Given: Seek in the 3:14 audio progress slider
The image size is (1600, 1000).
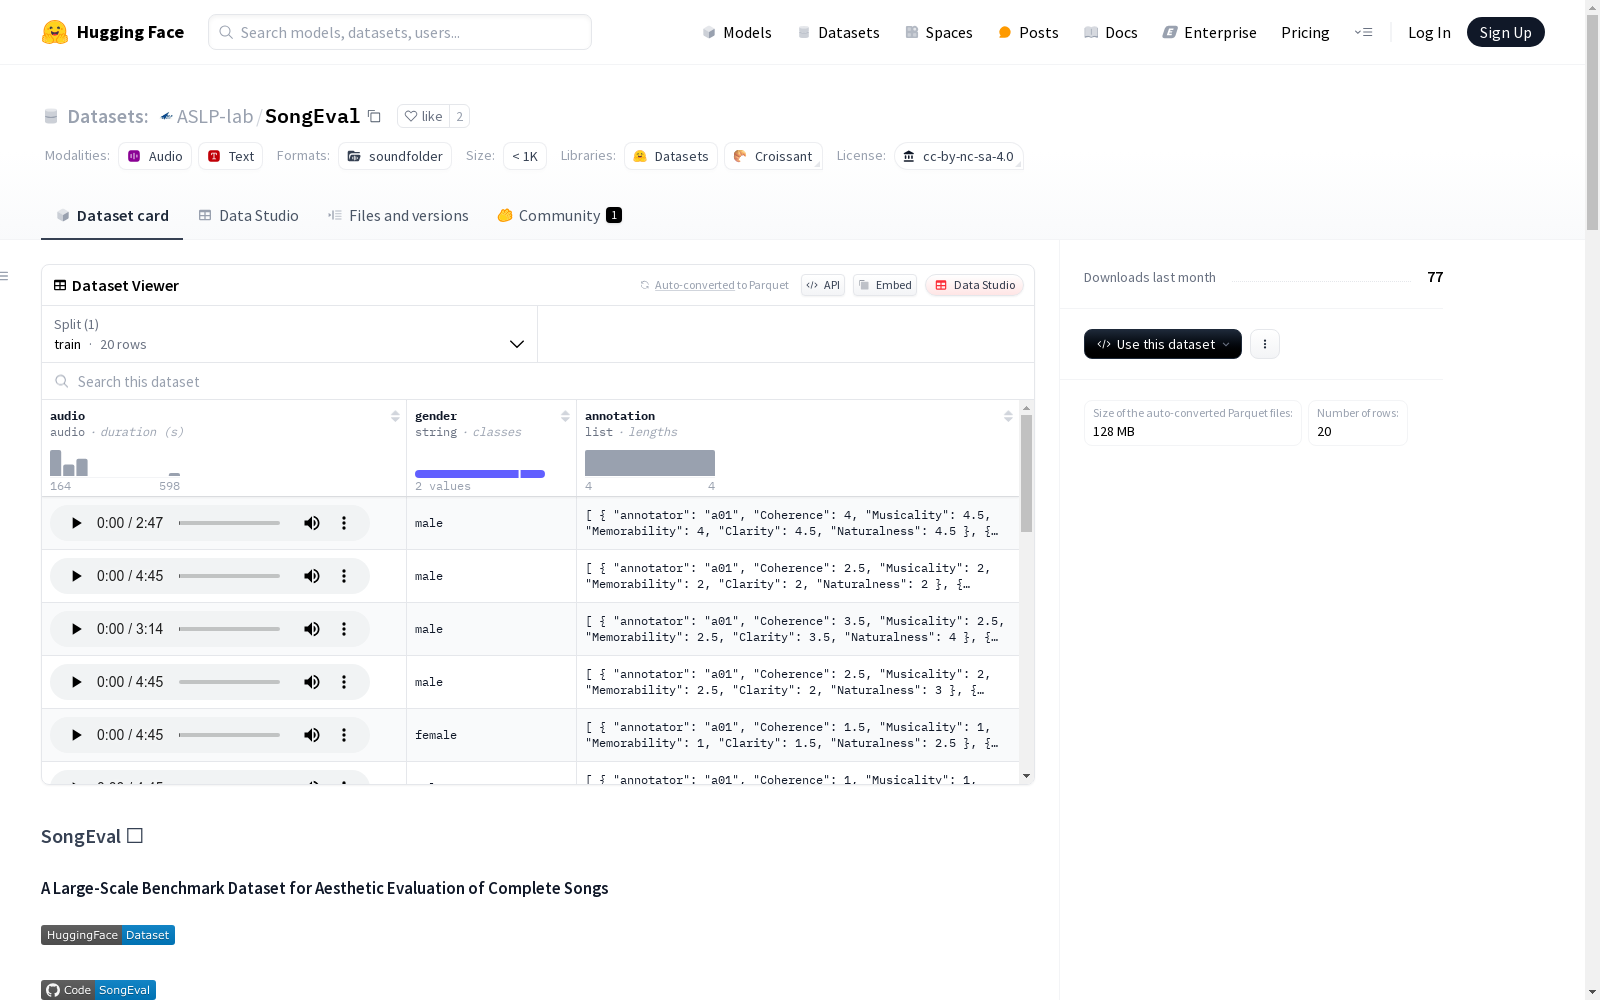Looking at the screenshot, I should click(x=229, y=629).
